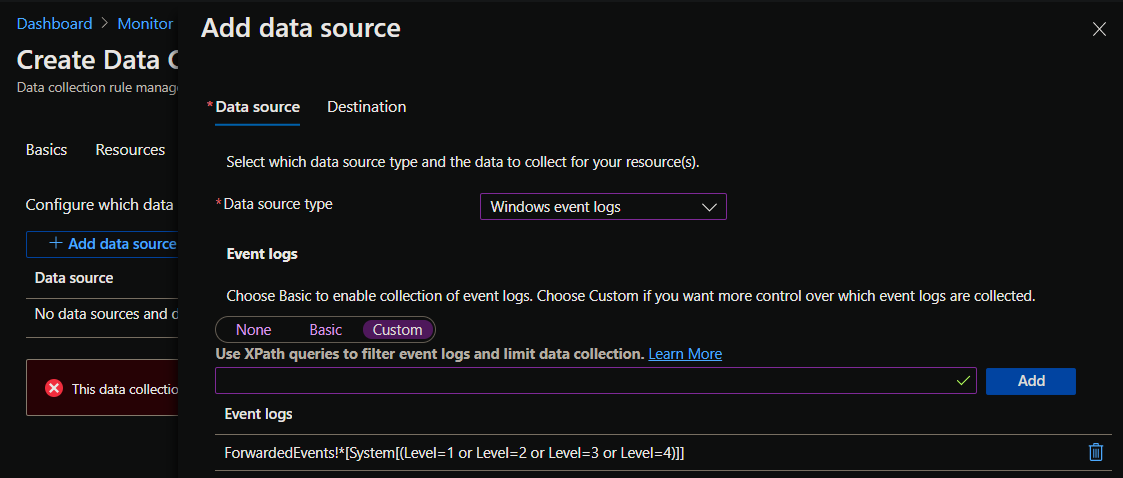Select the None event log option
Image resolution: width=1123 pixels, height=478 pixels.
coord(254,330)
